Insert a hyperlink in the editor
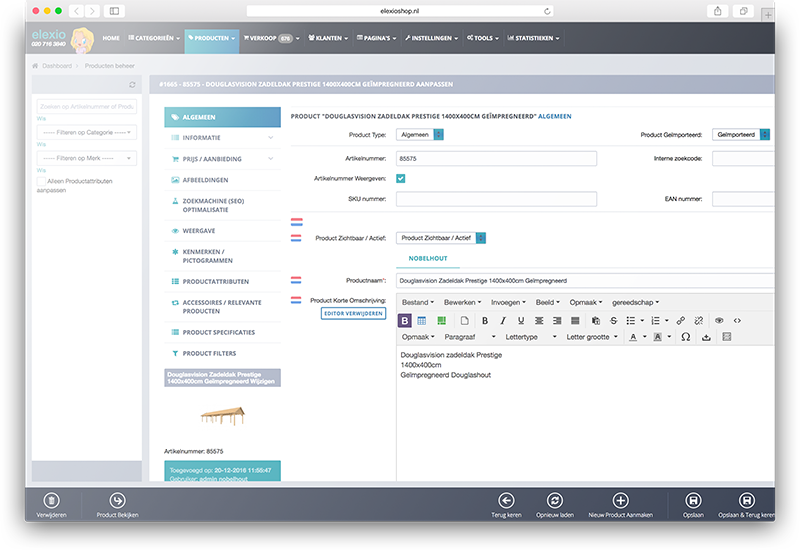Image resolution: width=800 pixels, height=550 pixels. pos(680,320)
